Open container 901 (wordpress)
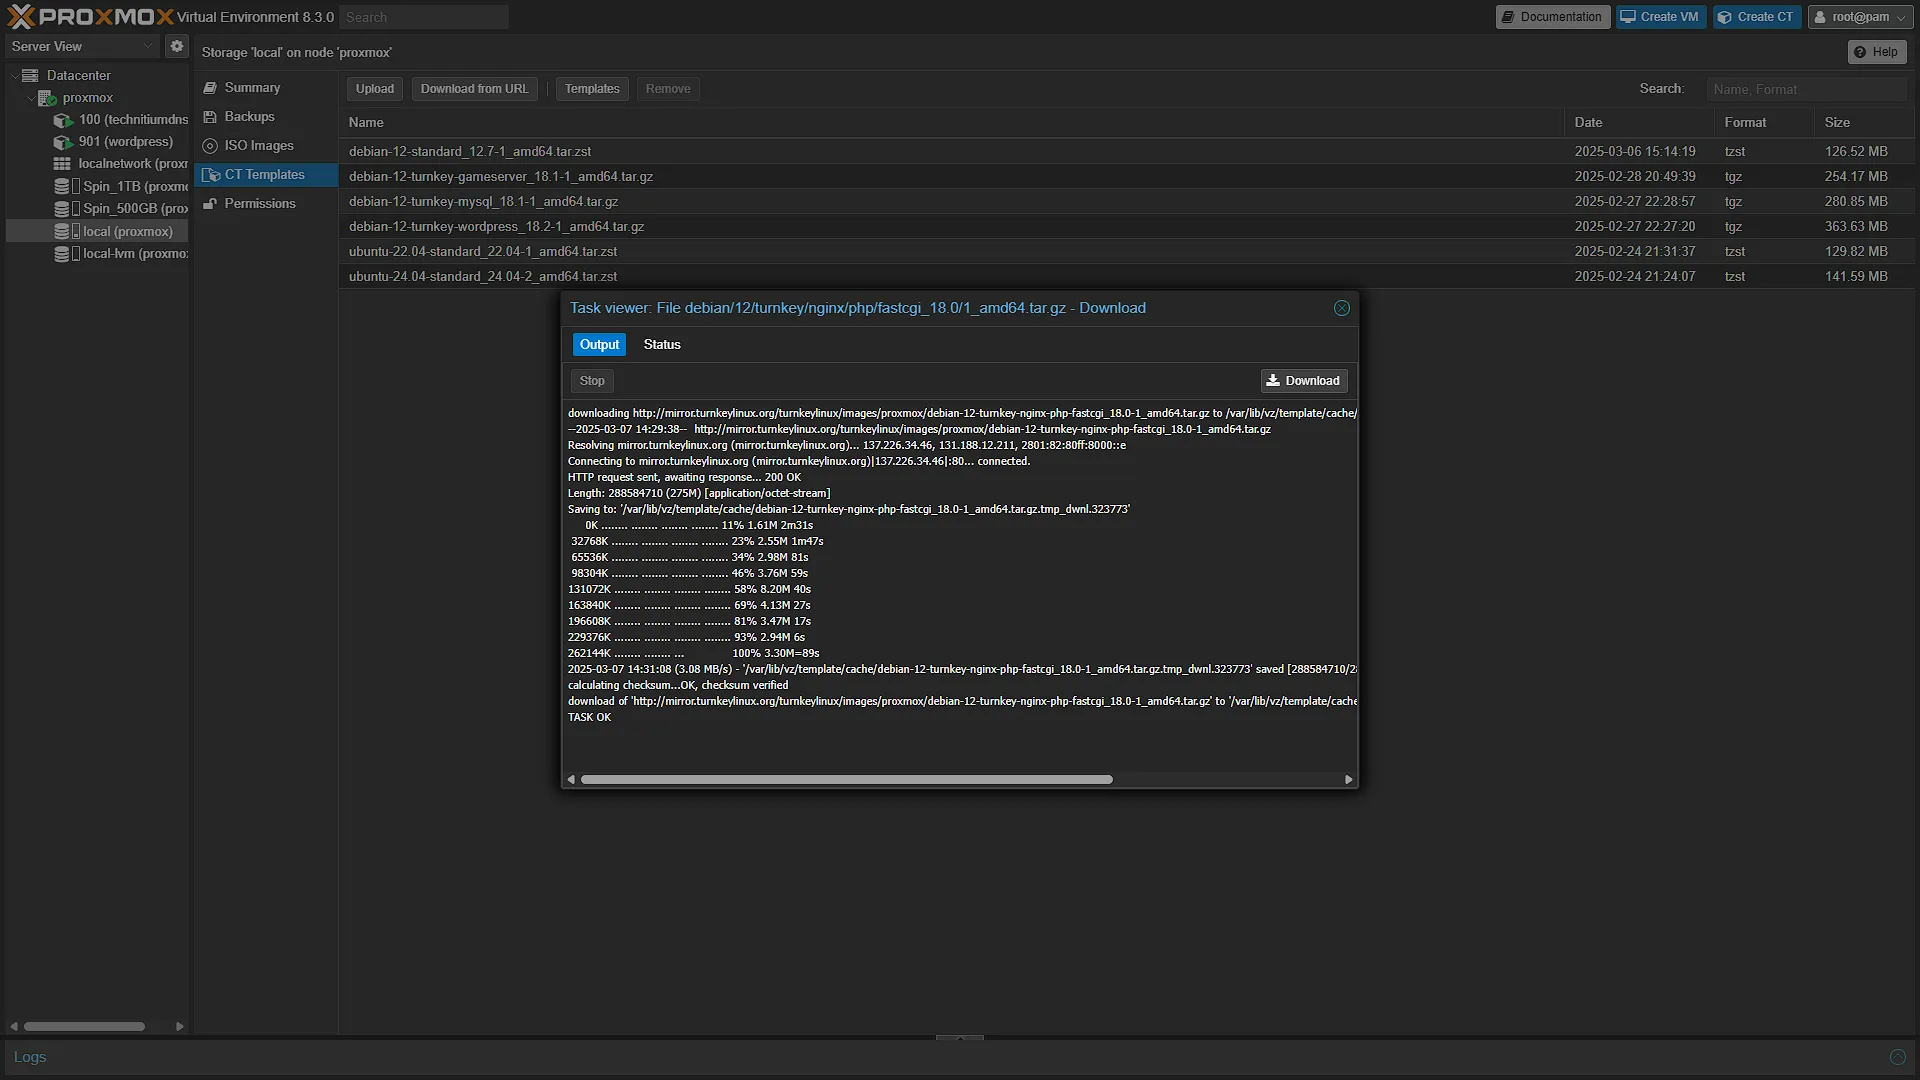The image size is (1920, 1080). (x=114, y=141)
